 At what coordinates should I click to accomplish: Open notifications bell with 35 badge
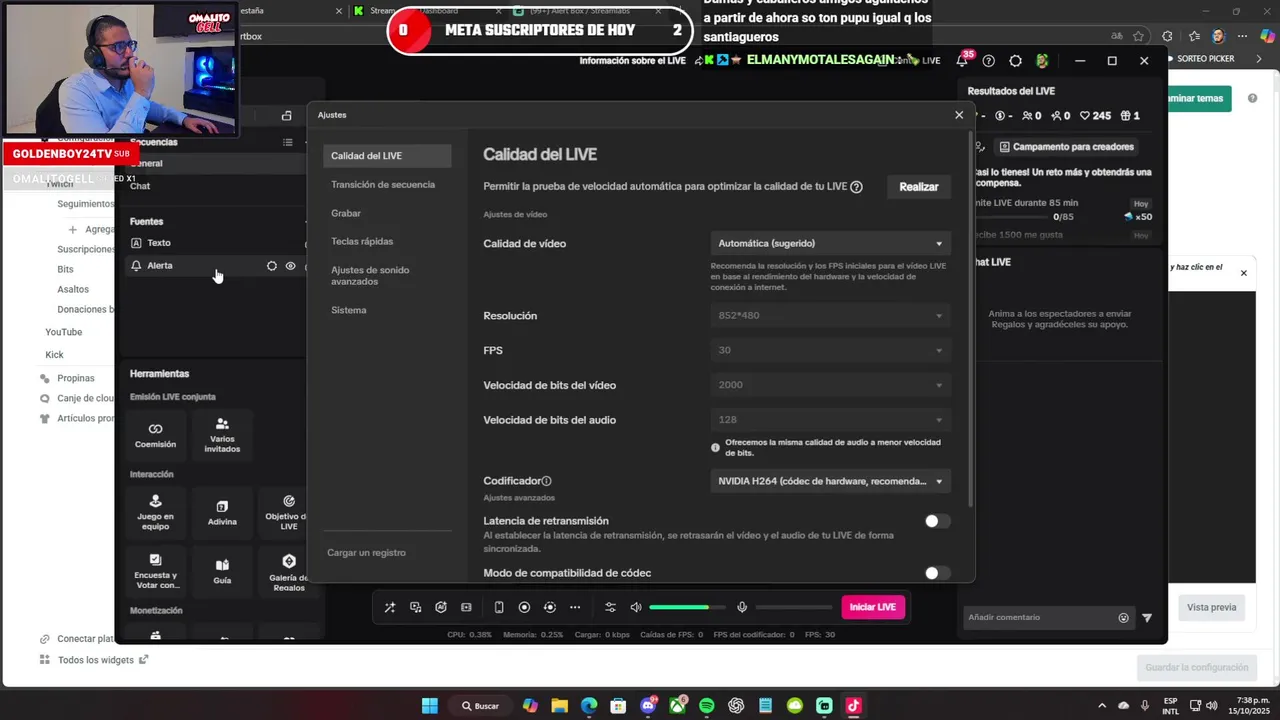click(x=962, y=61)
